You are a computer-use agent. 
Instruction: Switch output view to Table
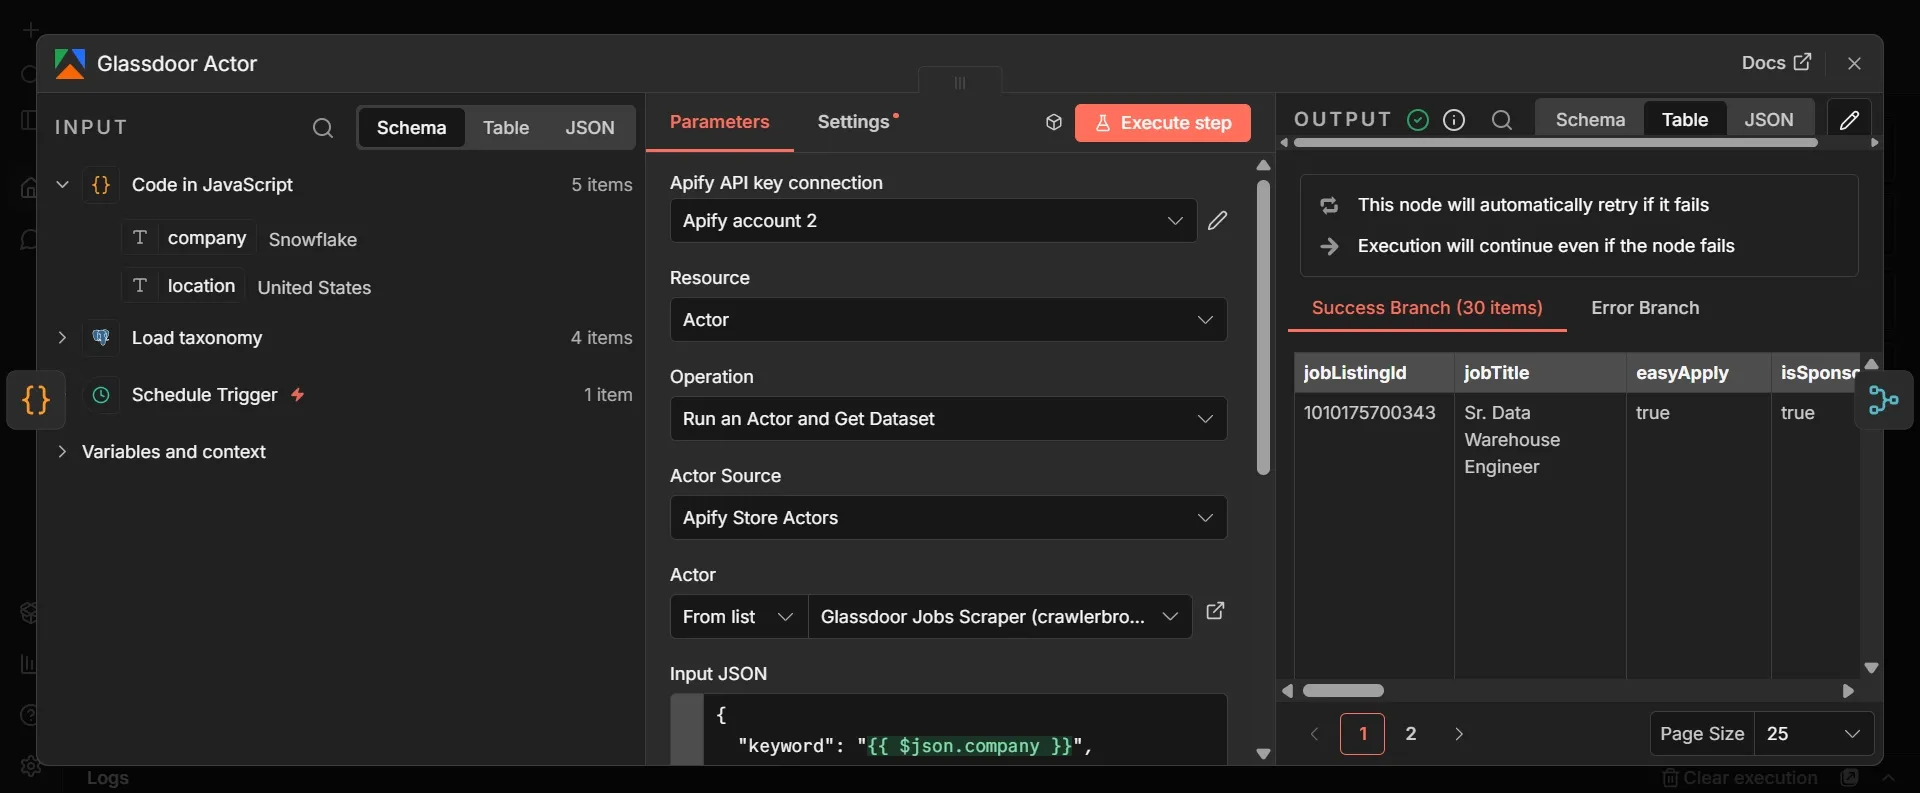(1685, 120)
